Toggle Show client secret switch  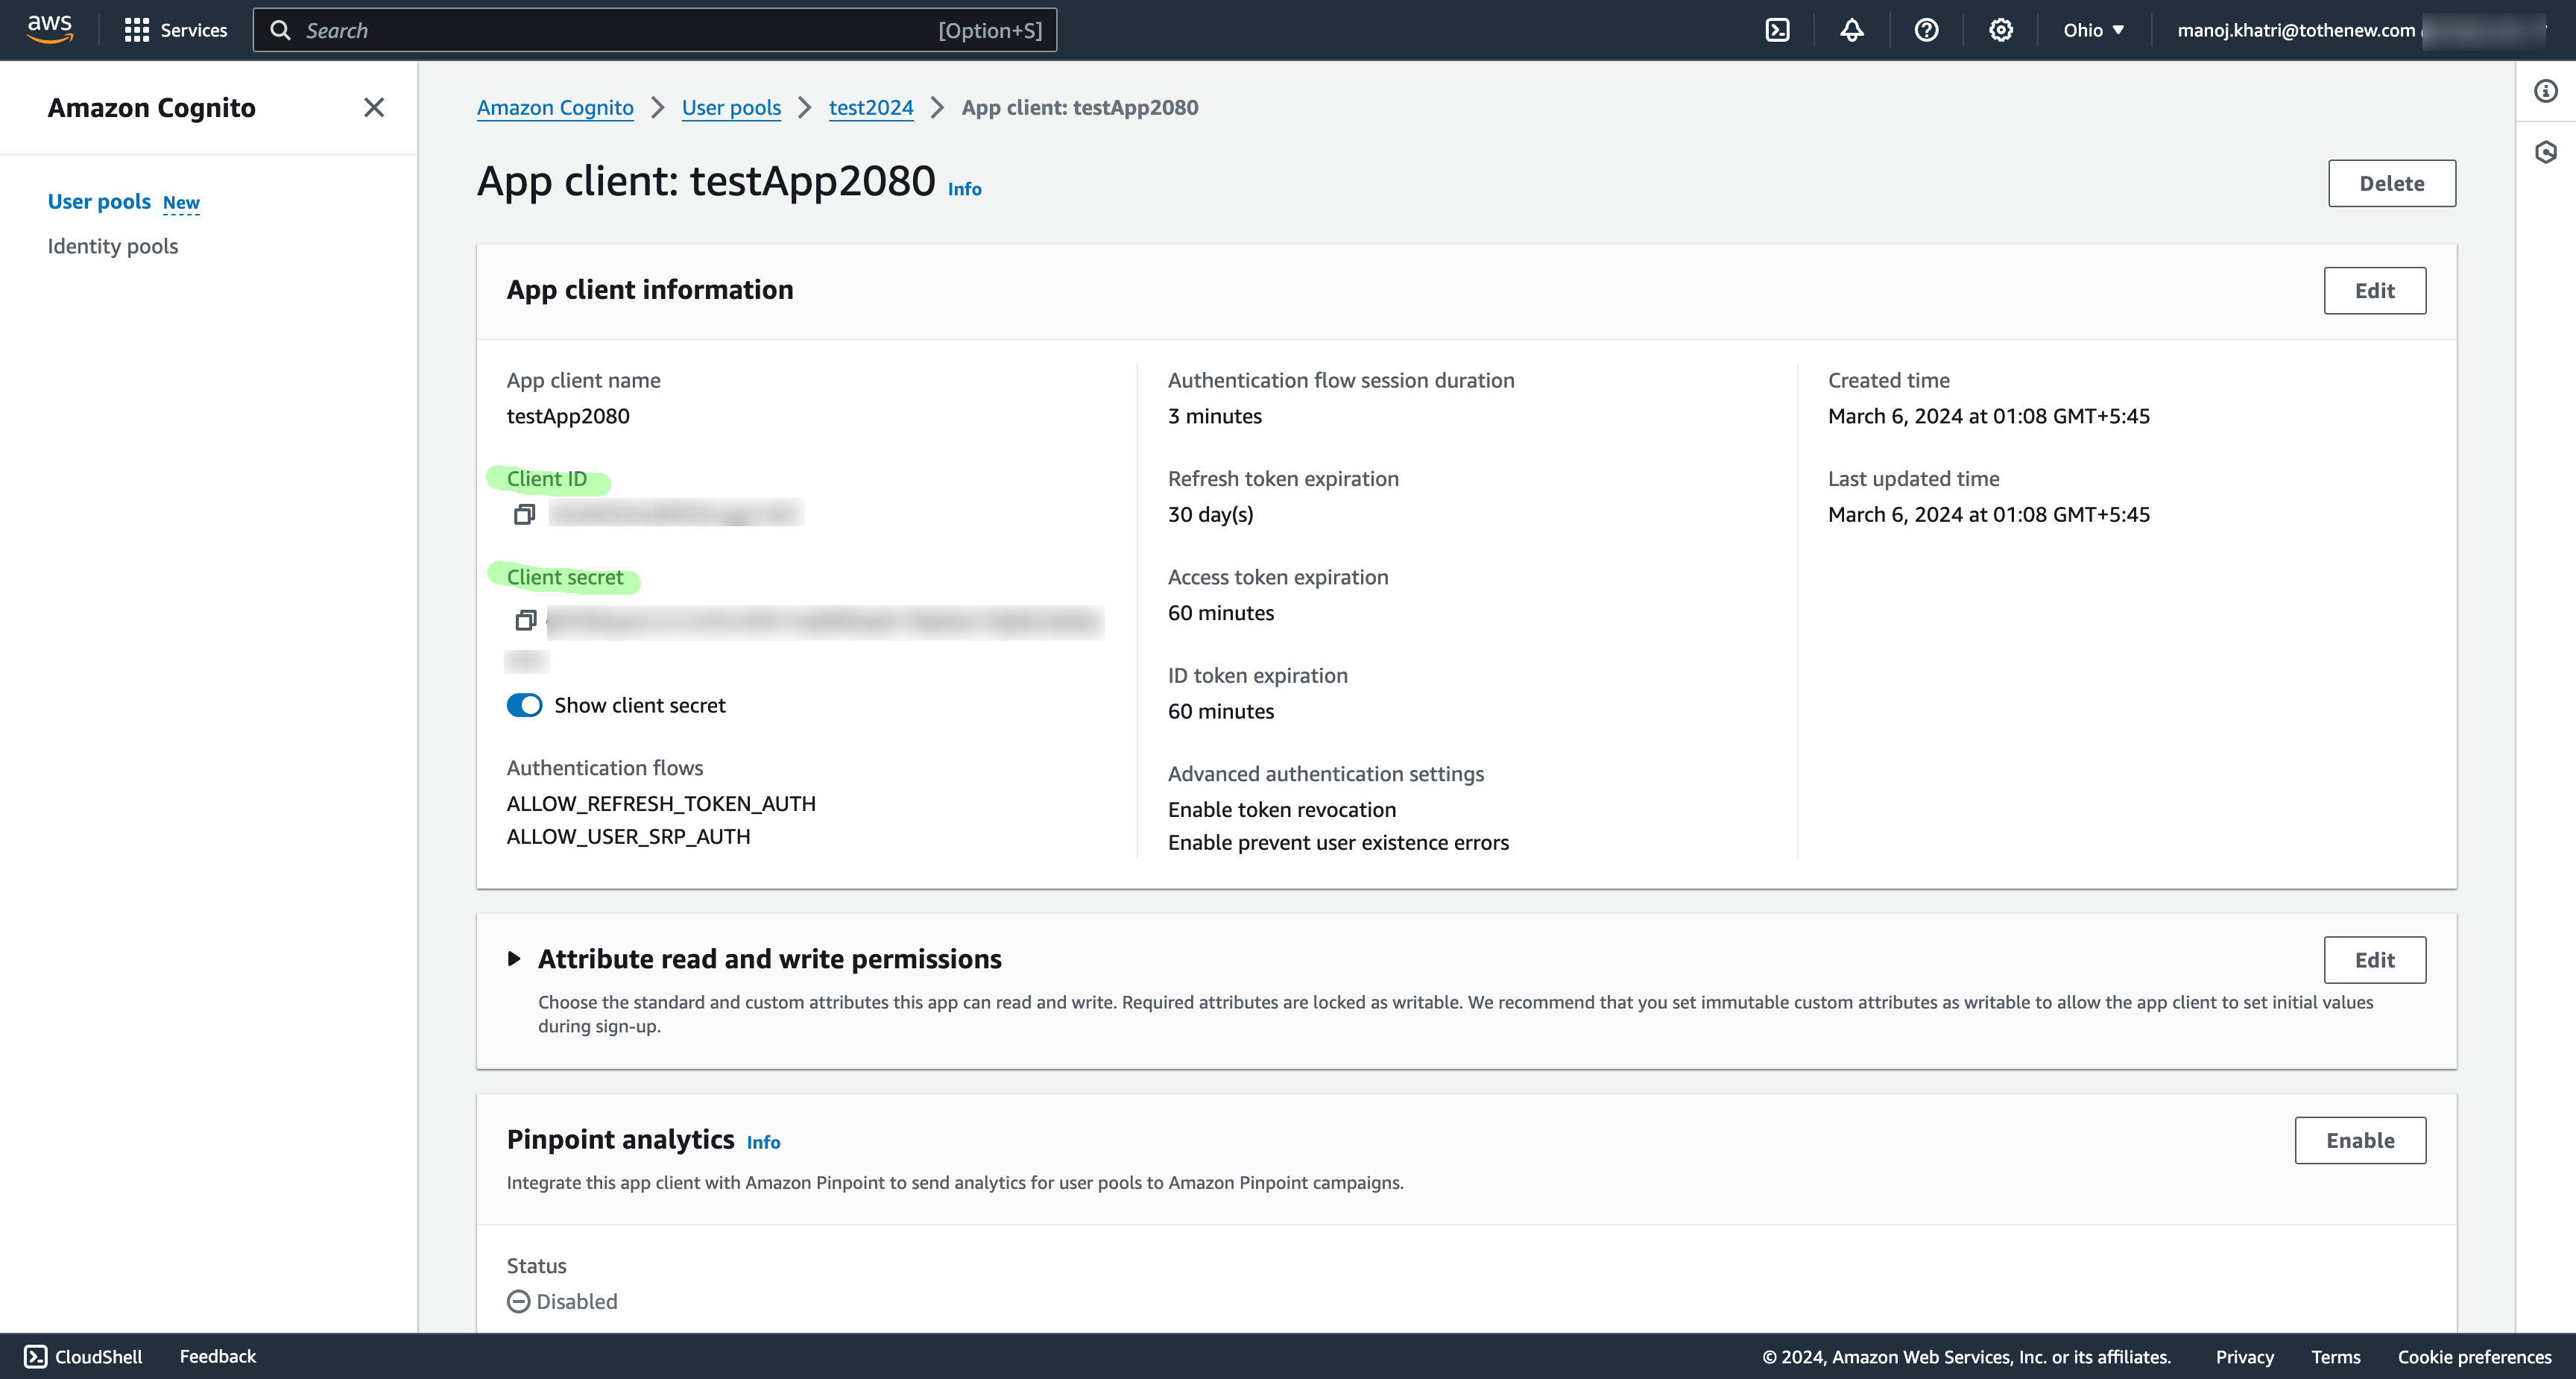point(525,704)
